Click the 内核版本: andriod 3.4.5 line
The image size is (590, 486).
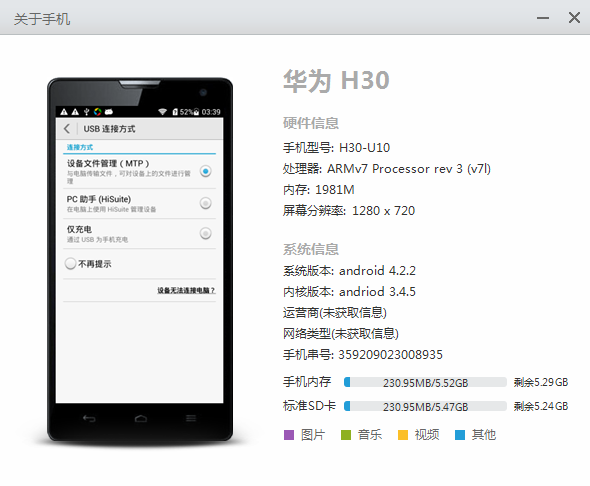click(x=349, y=292)
